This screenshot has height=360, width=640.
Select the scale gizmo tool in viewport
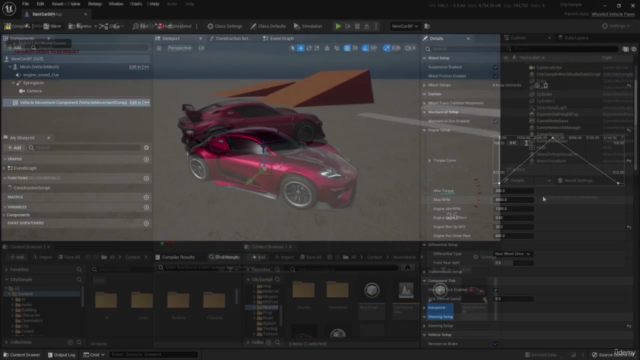(317, 48)
